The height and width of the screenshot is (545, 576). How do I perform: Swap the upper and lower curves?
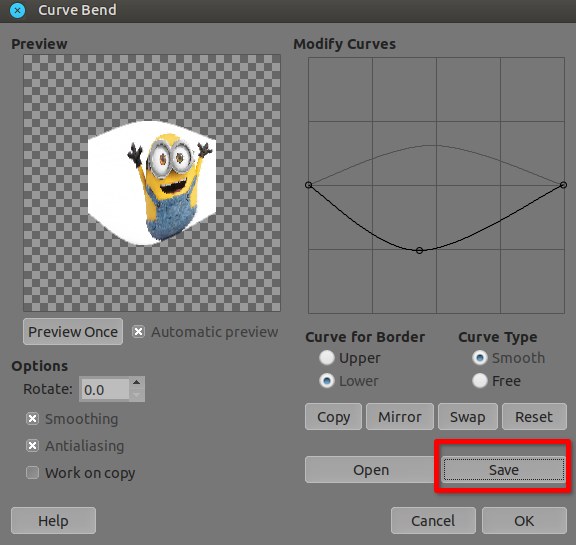(468, 417)
